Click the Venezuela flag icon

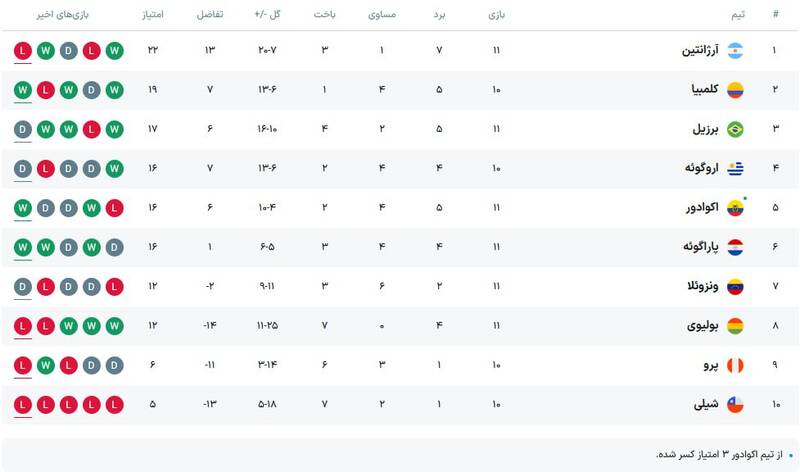[x=735, y=286]
